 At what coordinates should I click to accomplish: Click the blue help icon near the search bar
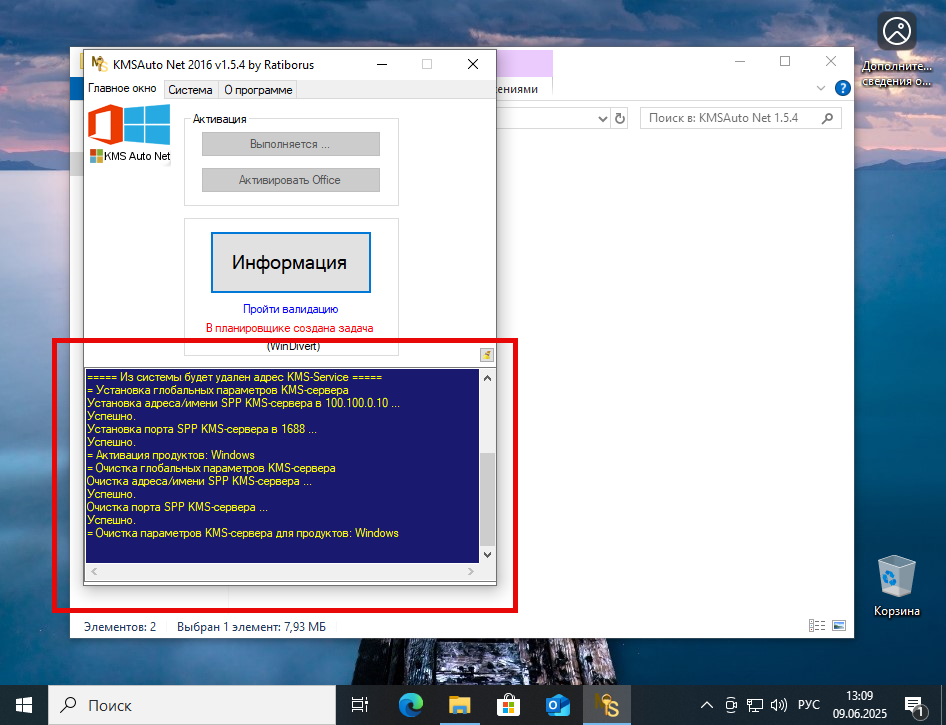point(842,87)
